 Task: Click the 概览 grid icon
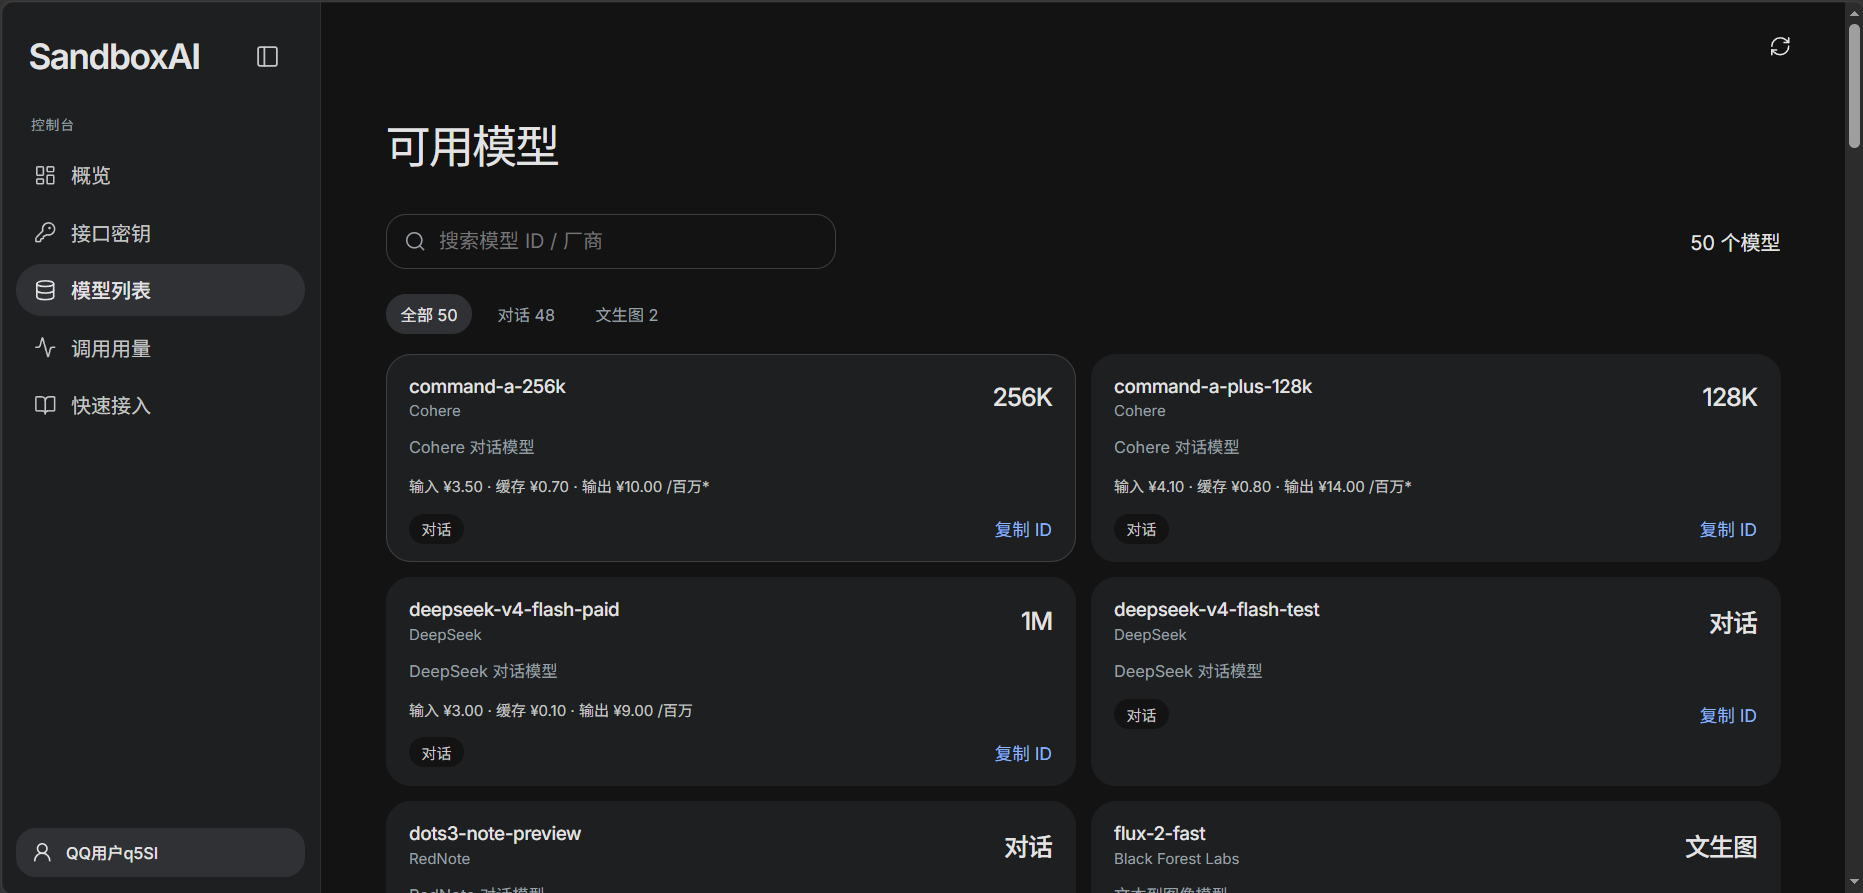tap(45, 176)
